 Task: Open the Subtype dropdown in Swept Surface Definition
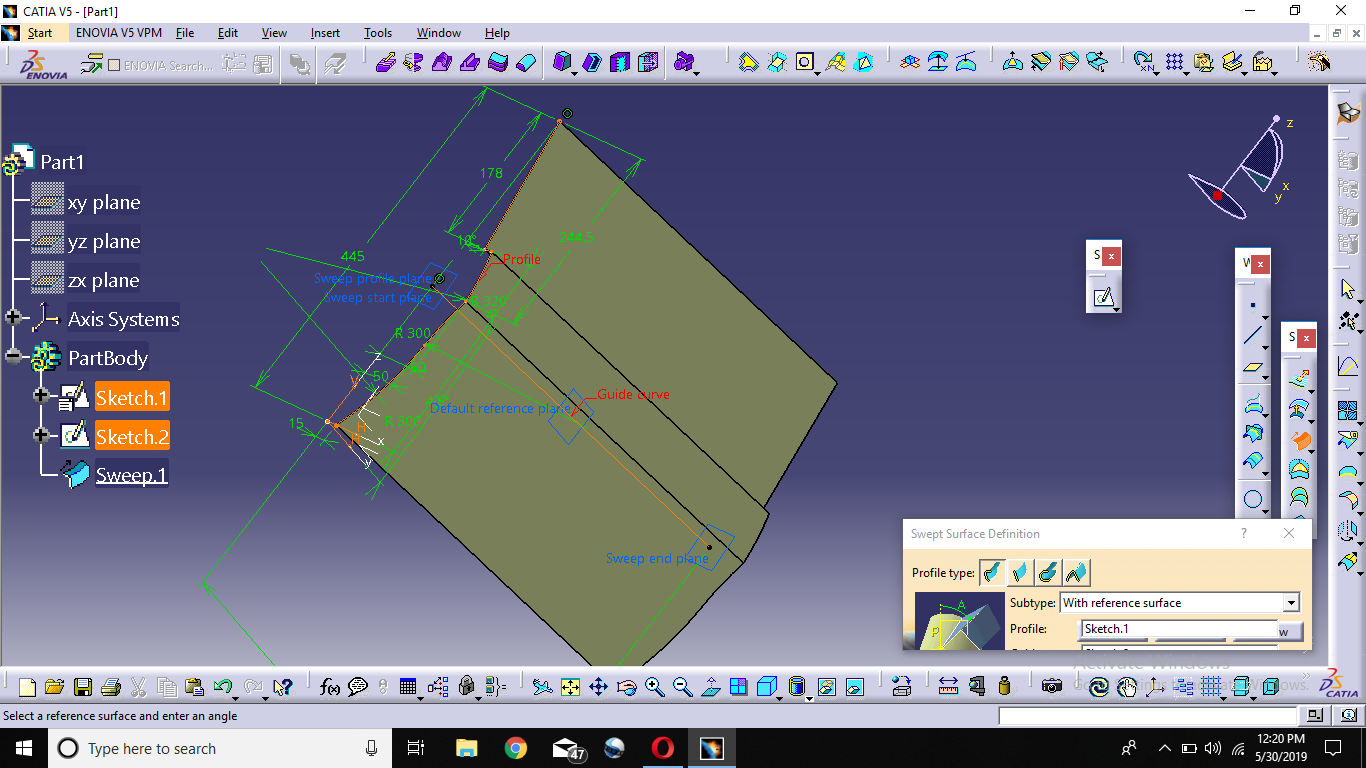[1291, 603]
